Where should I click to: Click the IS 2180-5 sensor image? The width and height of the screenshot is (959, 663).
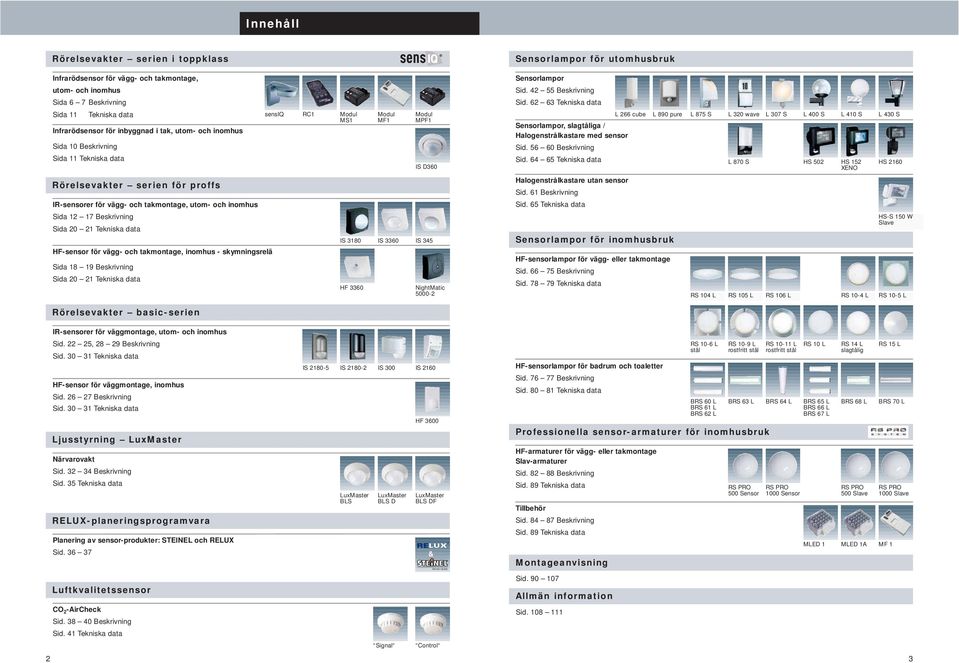[319, 346]
